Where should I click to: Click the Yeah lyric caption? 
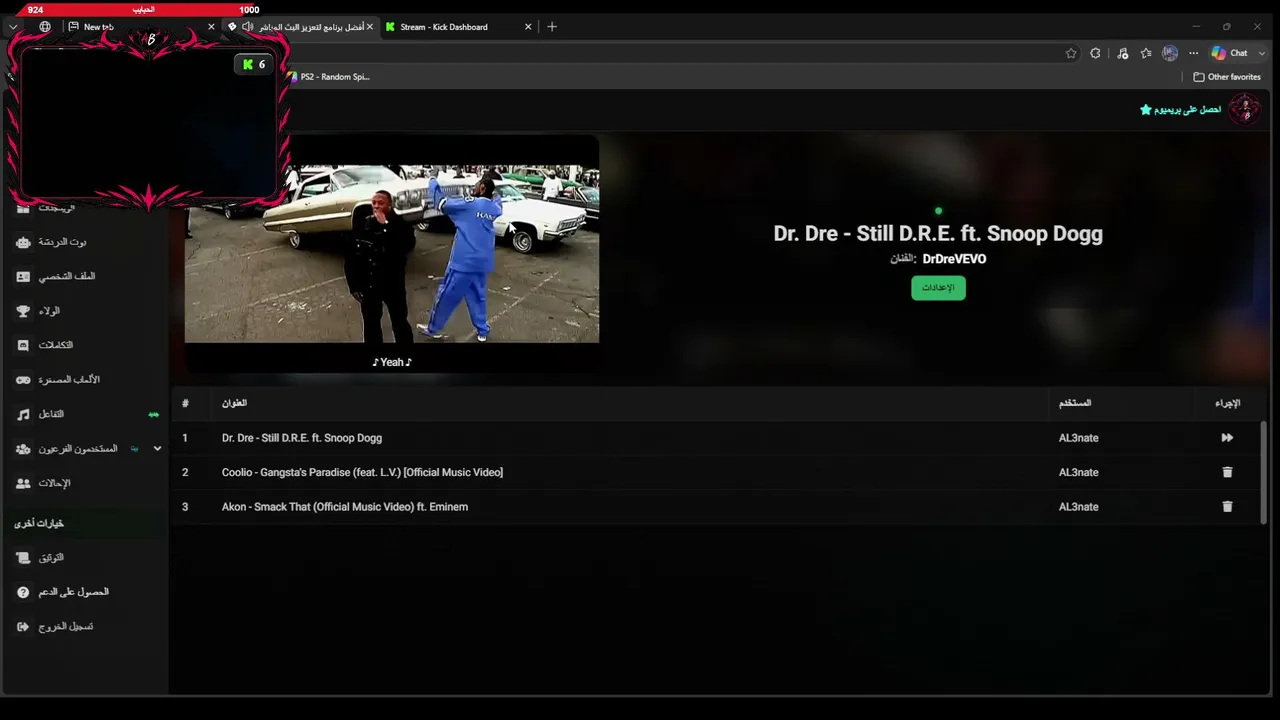point(392,362)
